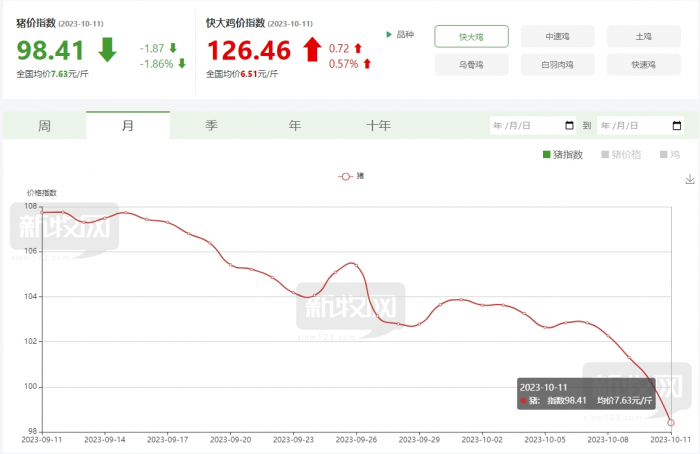This screenshot has width=700, height=454.
Task: Click the pig index green down arrow
Action: coord(107,50)
